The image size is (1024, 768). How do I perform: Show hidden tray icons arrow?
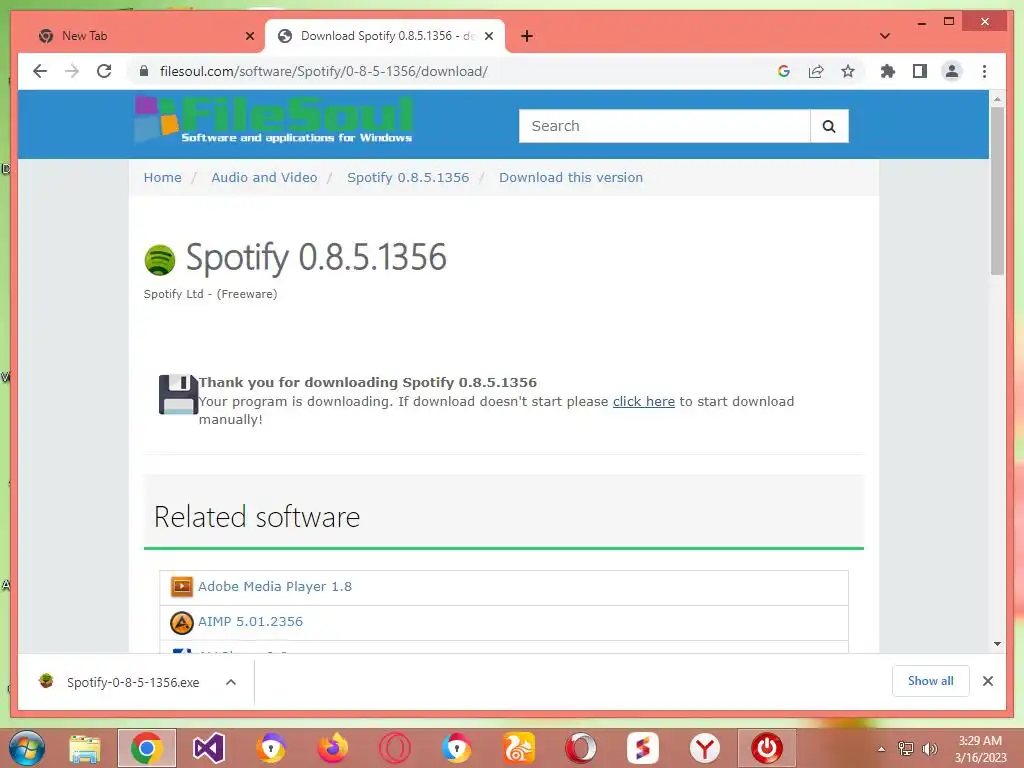882,749
